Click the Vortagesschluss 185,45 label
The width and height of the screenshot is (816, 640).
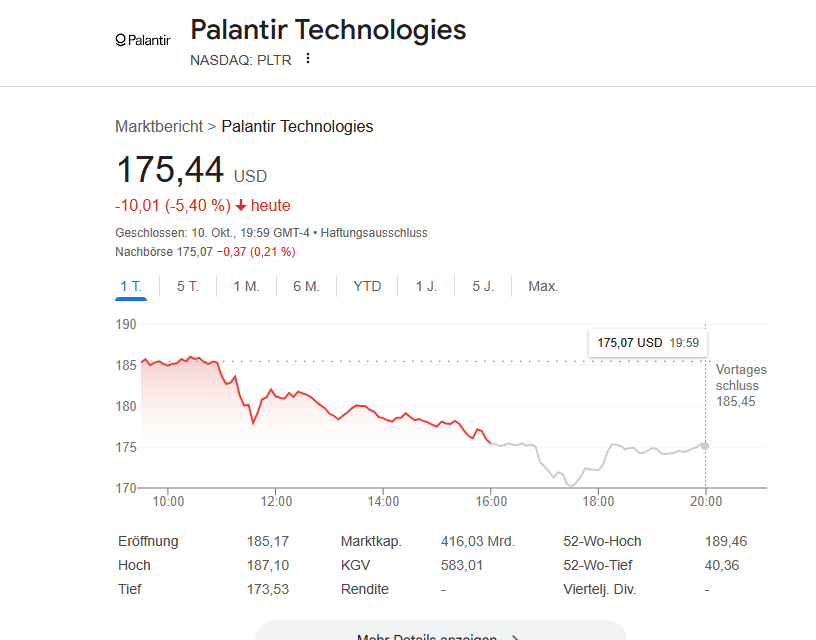point(740,385)
